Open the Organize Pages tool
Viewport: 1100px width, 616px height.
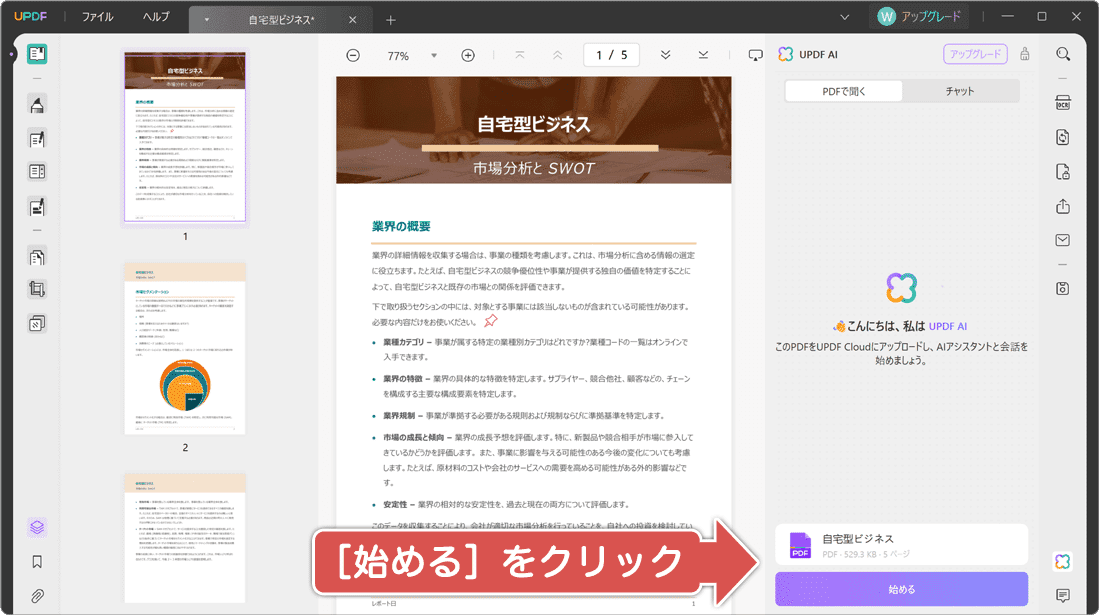[x=37, y=255]
